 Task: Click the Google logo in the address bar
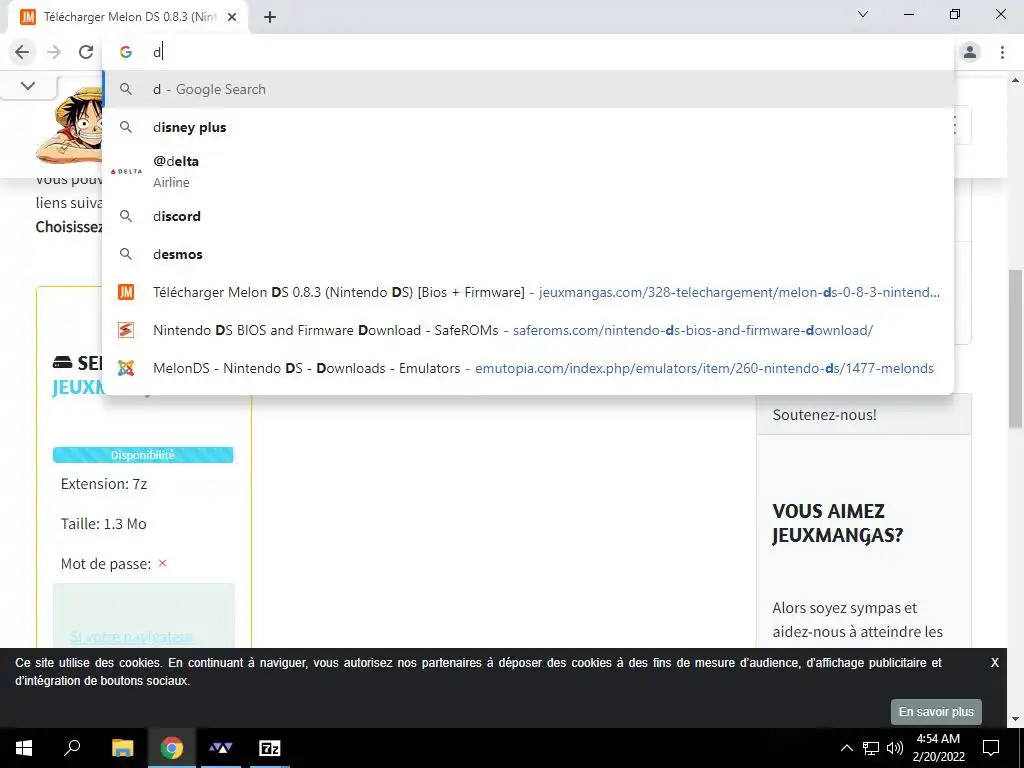pos(126,52)
